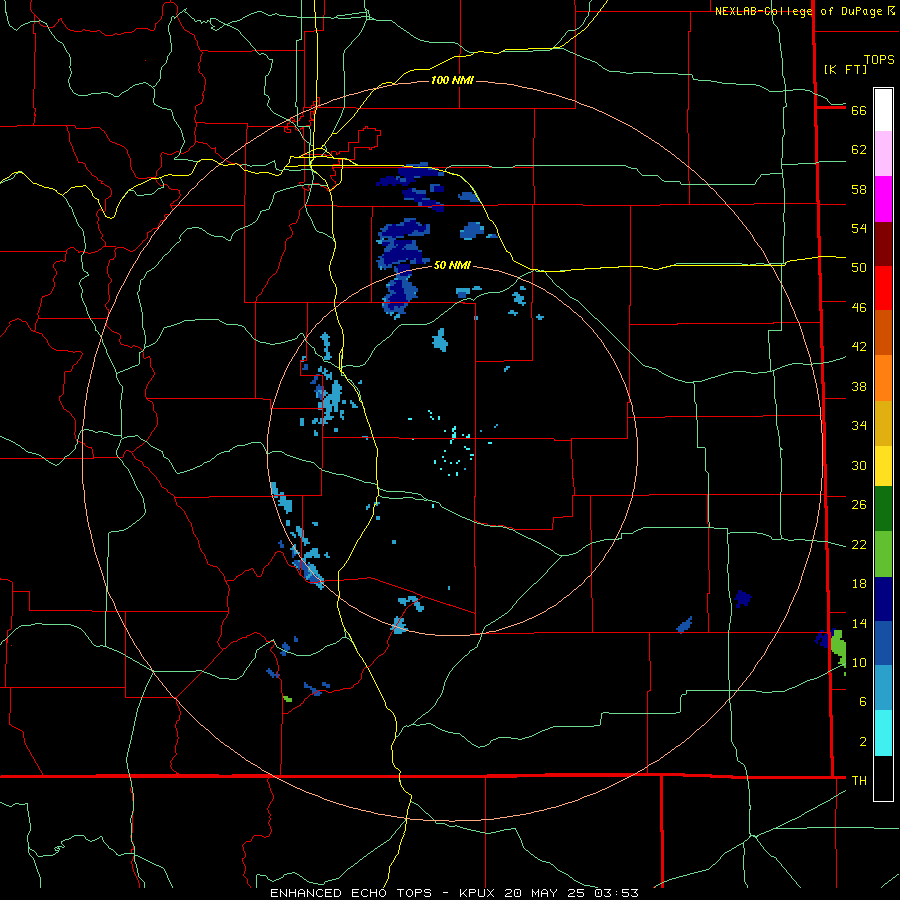Click the dark green legend swatch

(883, 509)
